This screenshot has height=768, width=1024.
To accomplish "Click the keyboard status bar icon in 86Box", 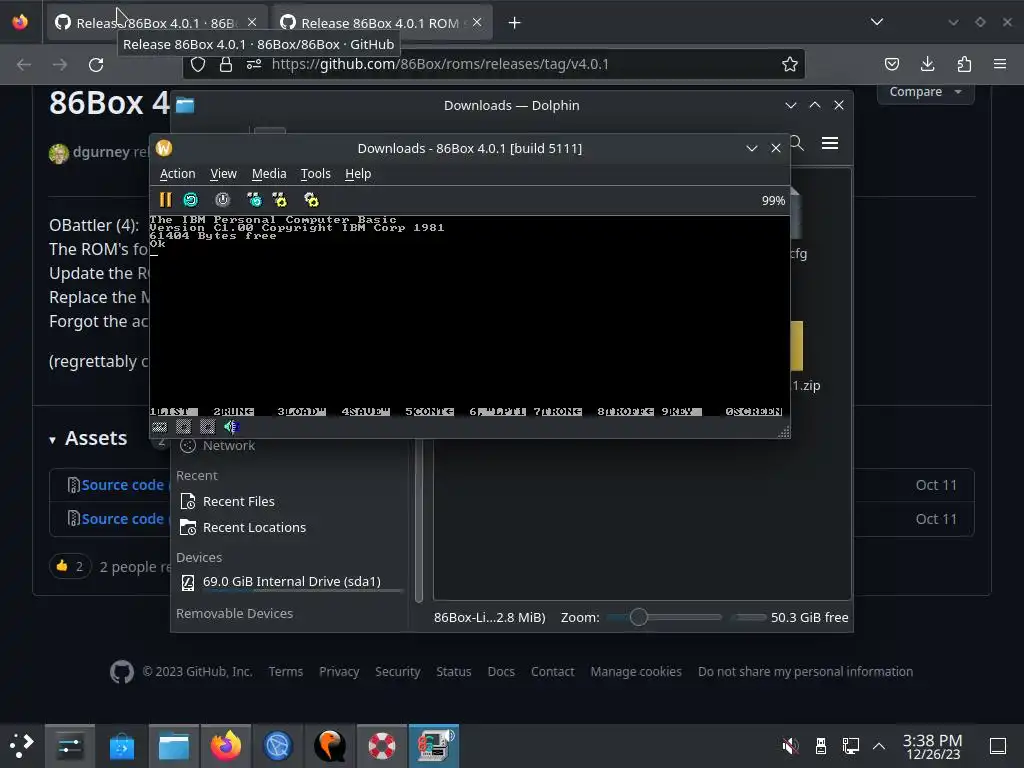I will 159,427.
